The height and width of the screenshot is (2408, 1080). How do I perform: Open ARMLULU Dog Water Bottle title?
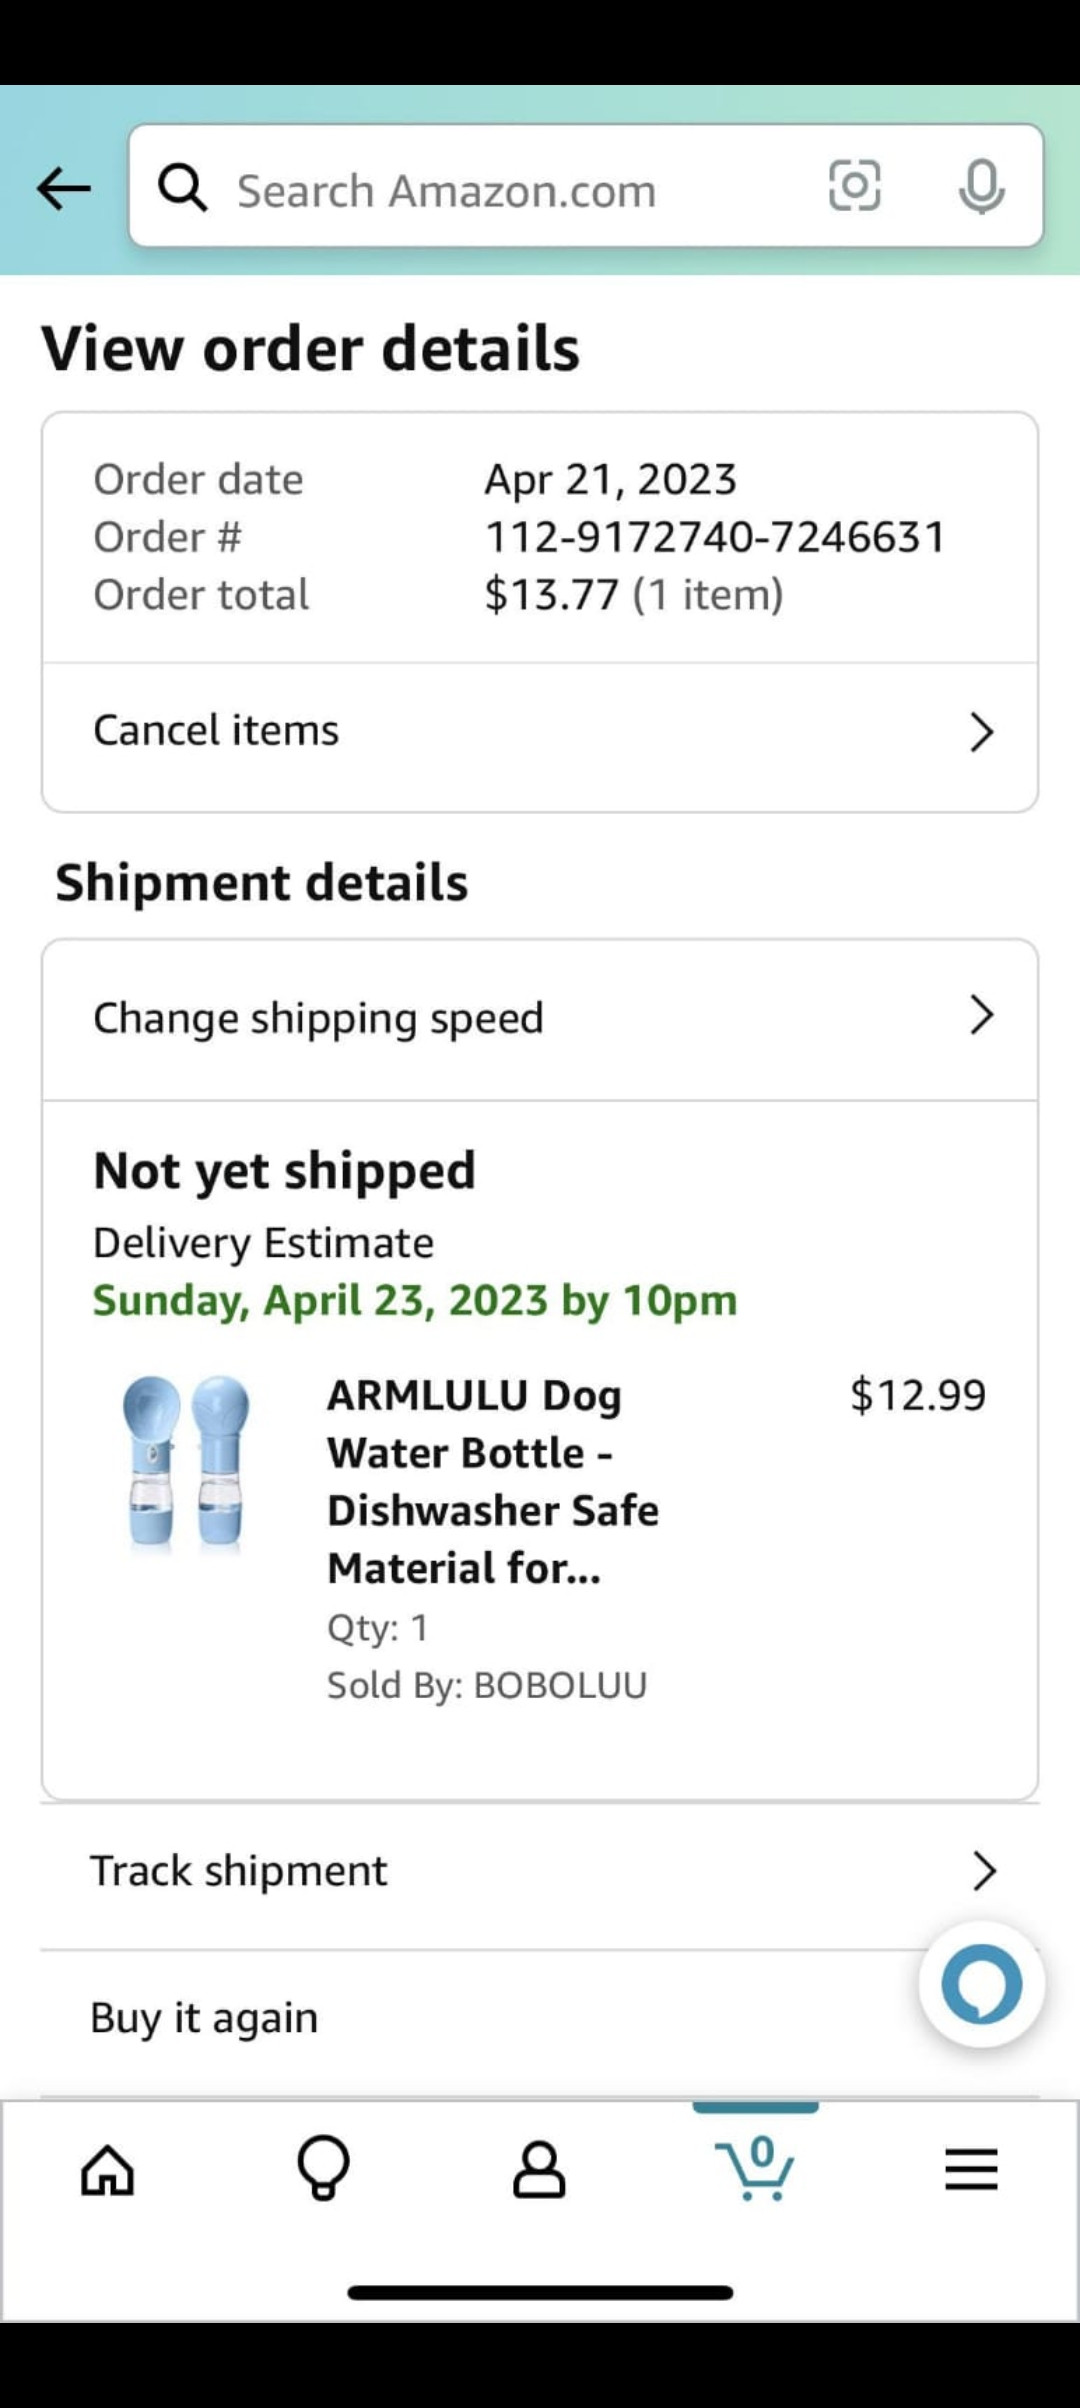point(492,1481)
